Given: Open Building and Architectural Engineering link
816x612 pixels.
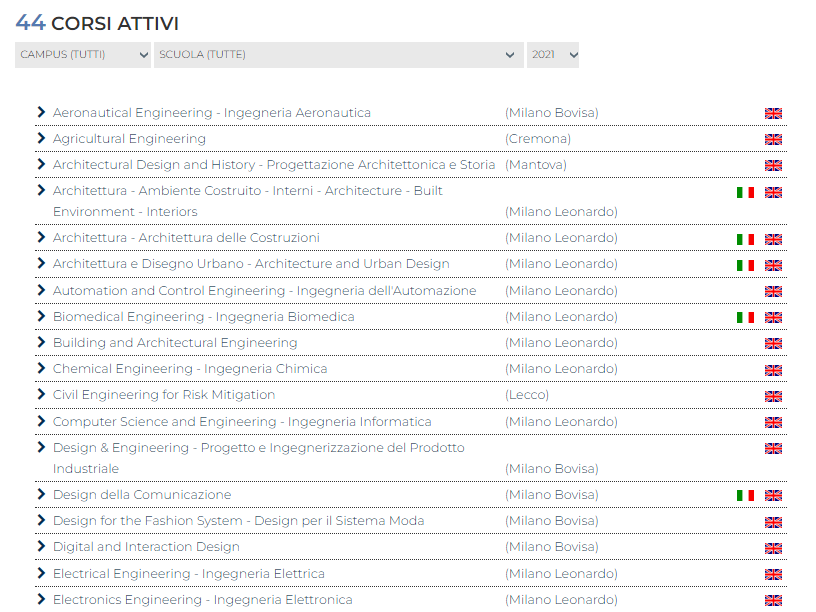Looking at the screenshot, I should point(175,343).
